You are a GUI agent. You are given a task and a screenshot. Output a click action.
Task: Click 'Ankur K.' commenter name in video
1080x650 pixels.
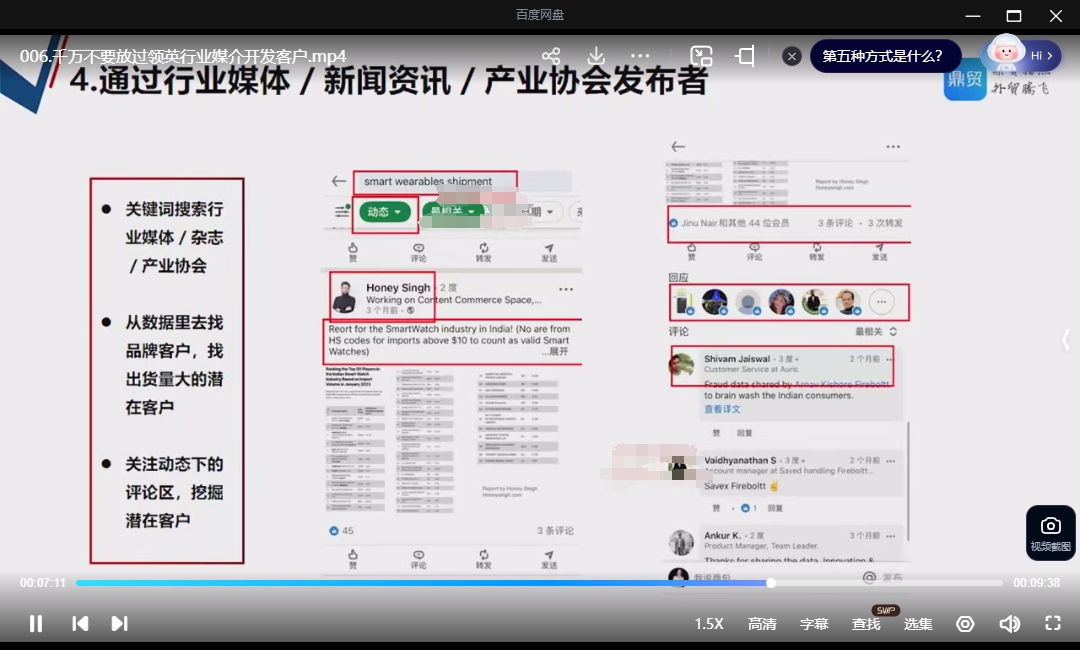723,535
